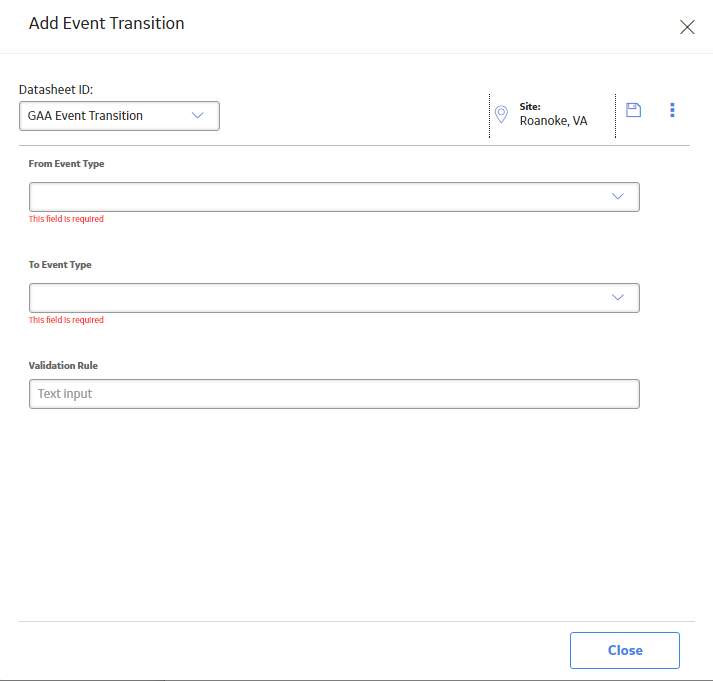This screenshot has width=713, height=681.
Task: Click the save datasheet icon
Action: (x=633, y=110)
